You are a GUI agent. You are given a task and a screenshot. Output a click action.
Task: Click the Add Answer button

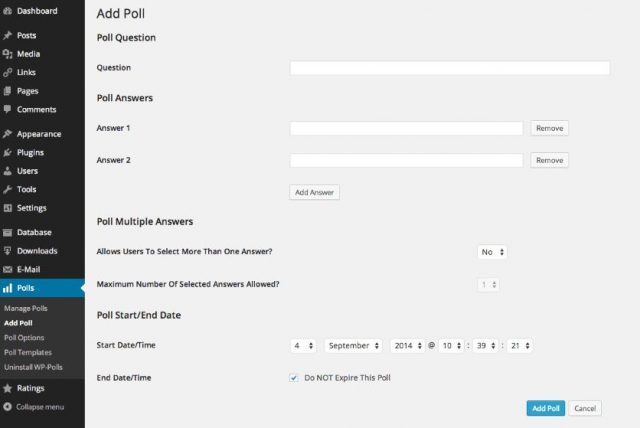[x=314, y=192]
